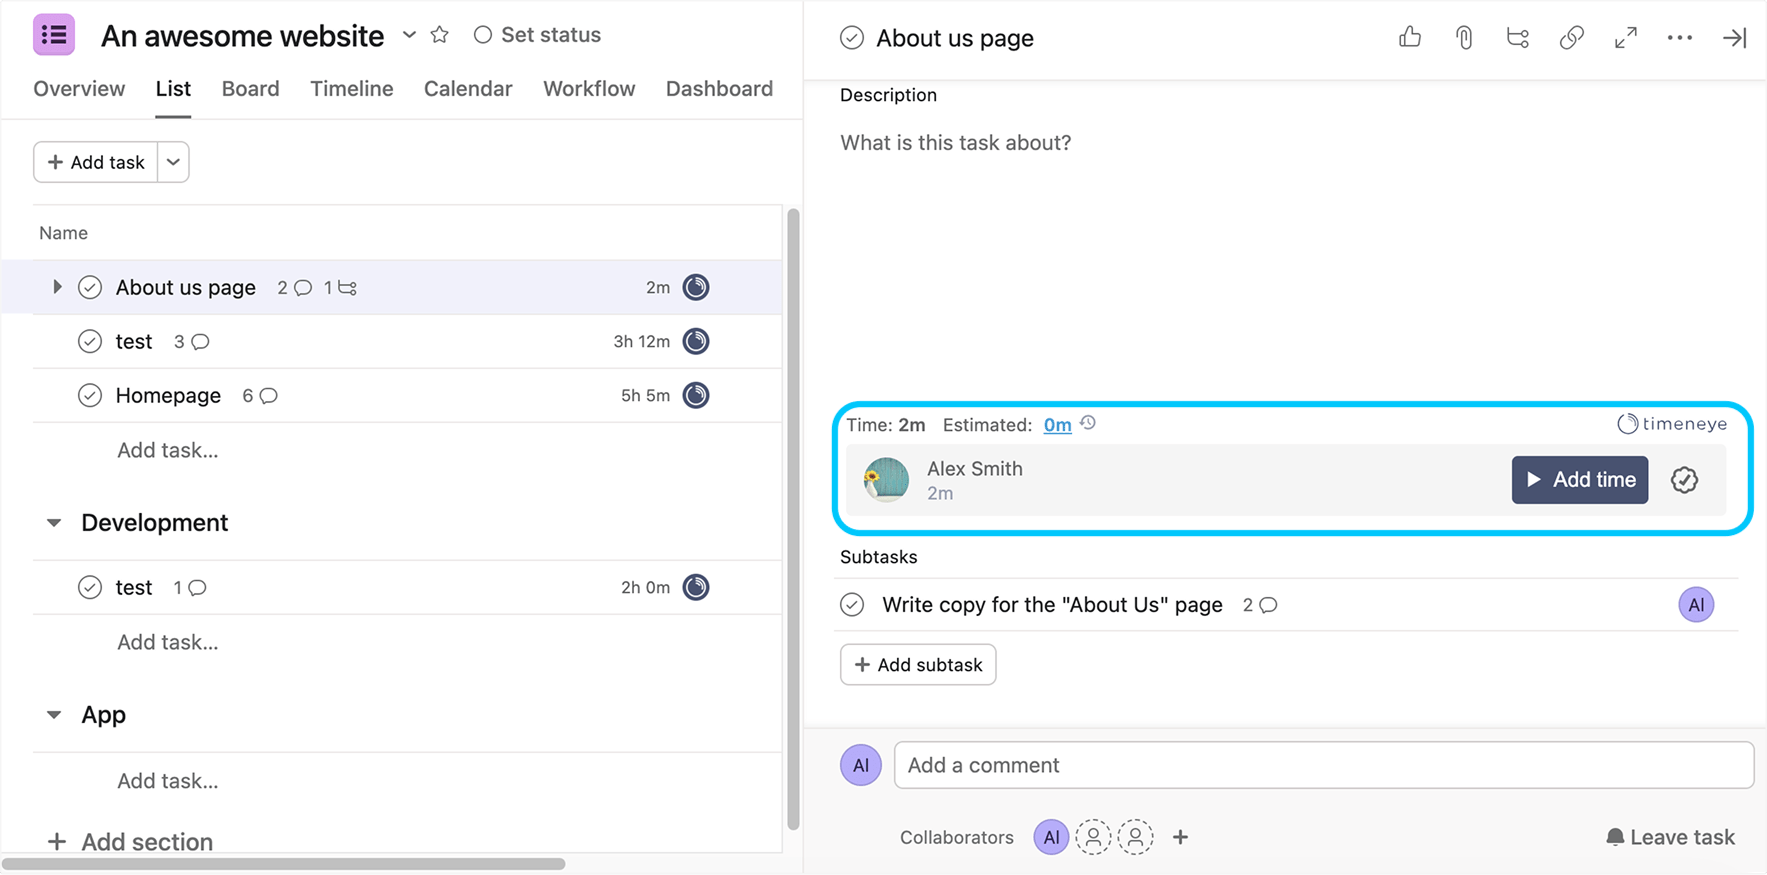The height and width of the screenshot is (875, 1767).
Task: Switch to the Overview tab
Action: (x=79, y=88)
